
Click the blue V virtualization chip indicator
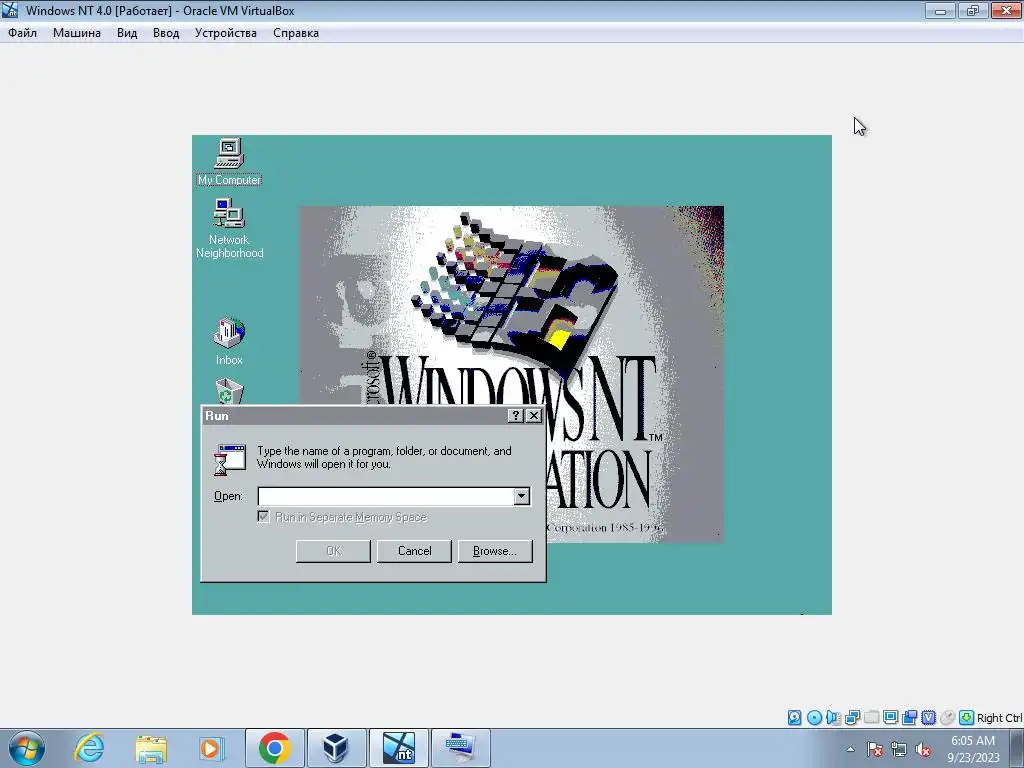[x=928, y=718]
